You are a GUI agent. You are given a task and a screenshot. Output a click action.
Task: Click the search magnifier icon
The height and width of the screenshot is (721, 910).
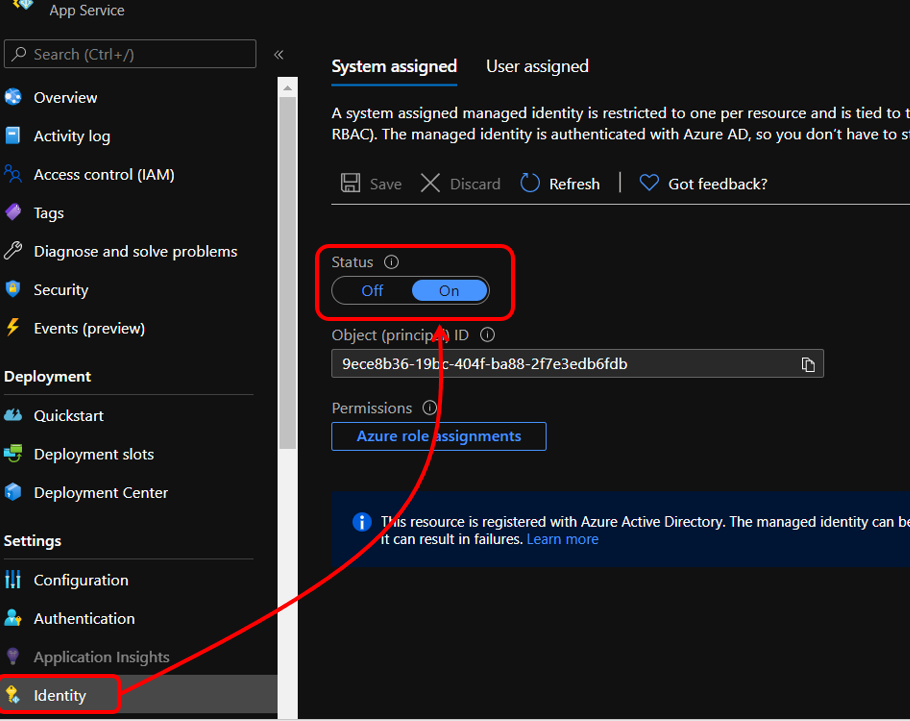pos(19,54)
